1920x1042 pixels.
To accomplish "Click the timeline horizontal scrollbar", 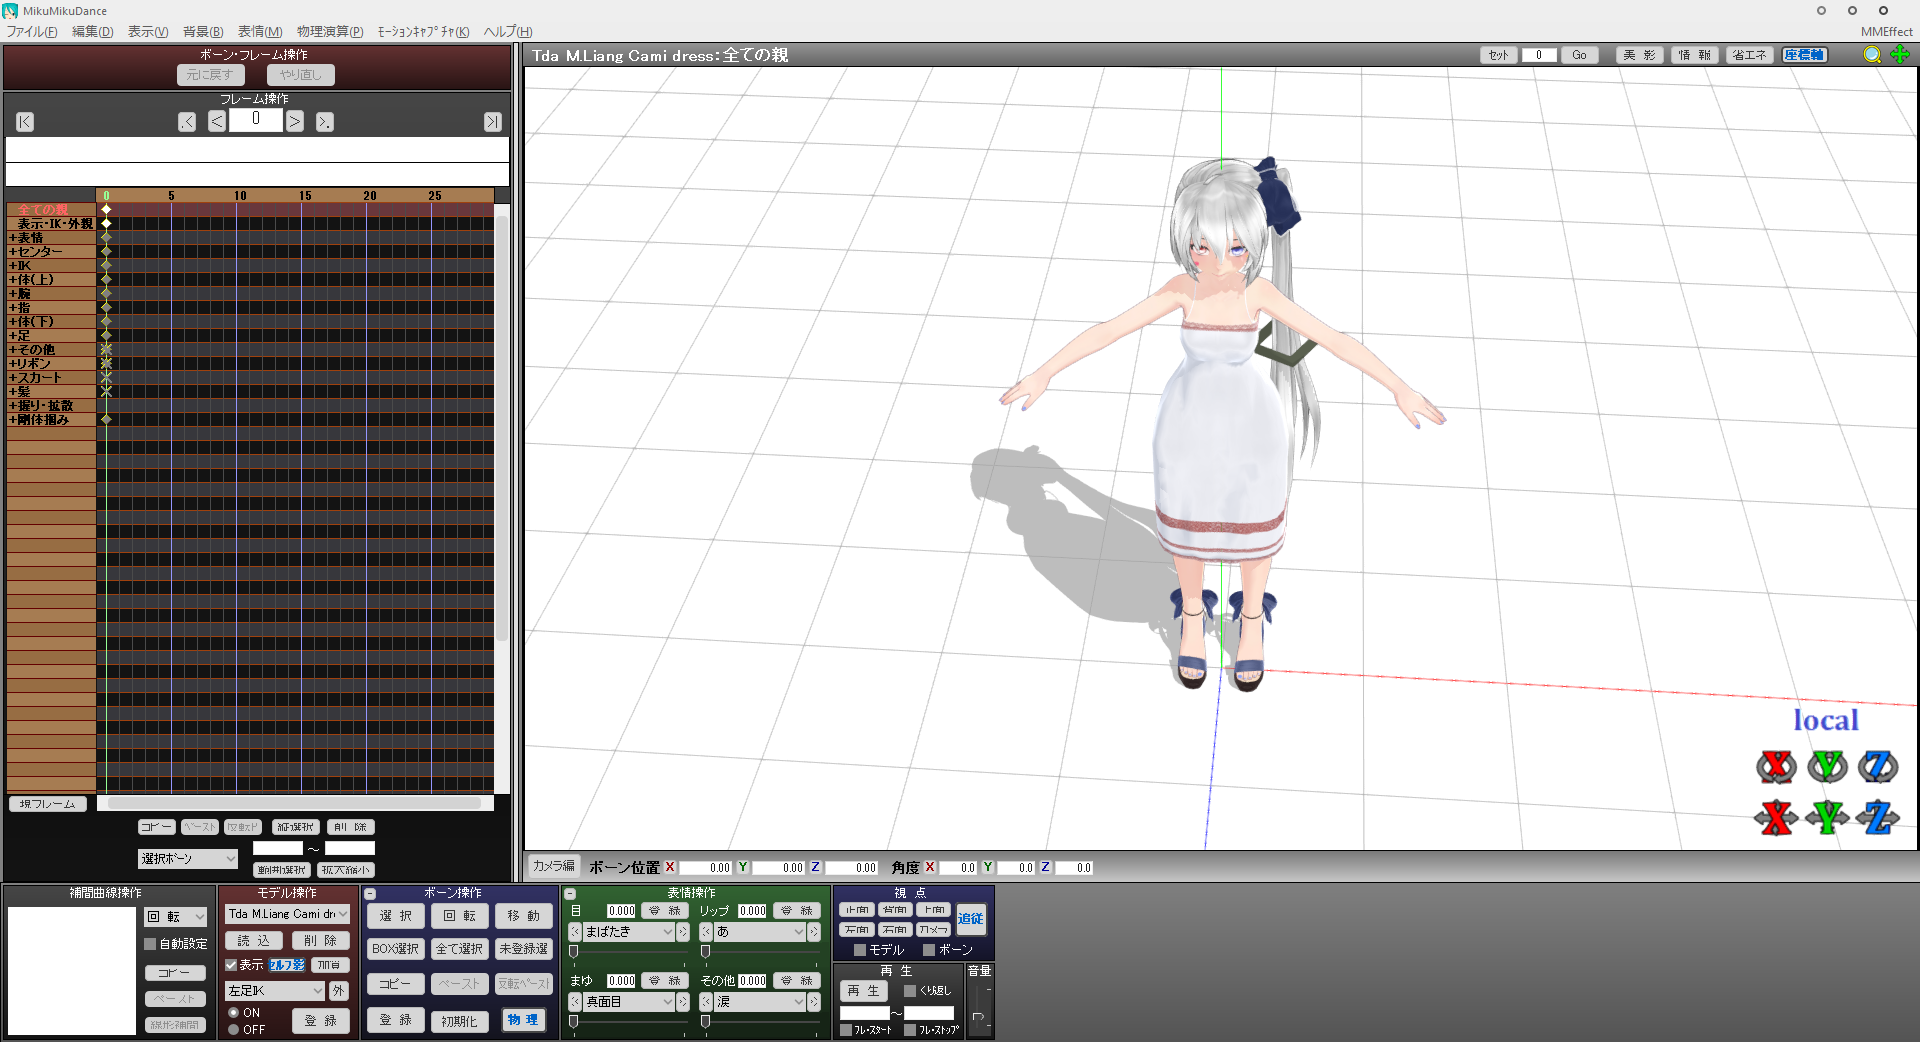I will [295, 803].
